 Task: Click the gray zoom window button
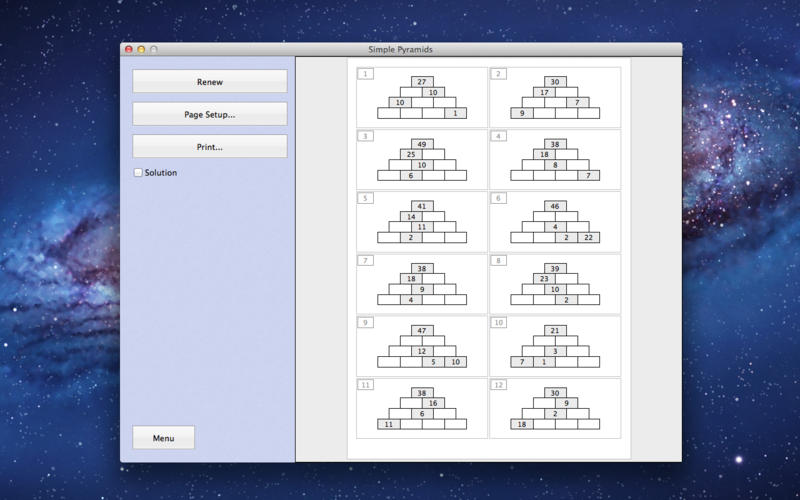(x=154, y=49)
